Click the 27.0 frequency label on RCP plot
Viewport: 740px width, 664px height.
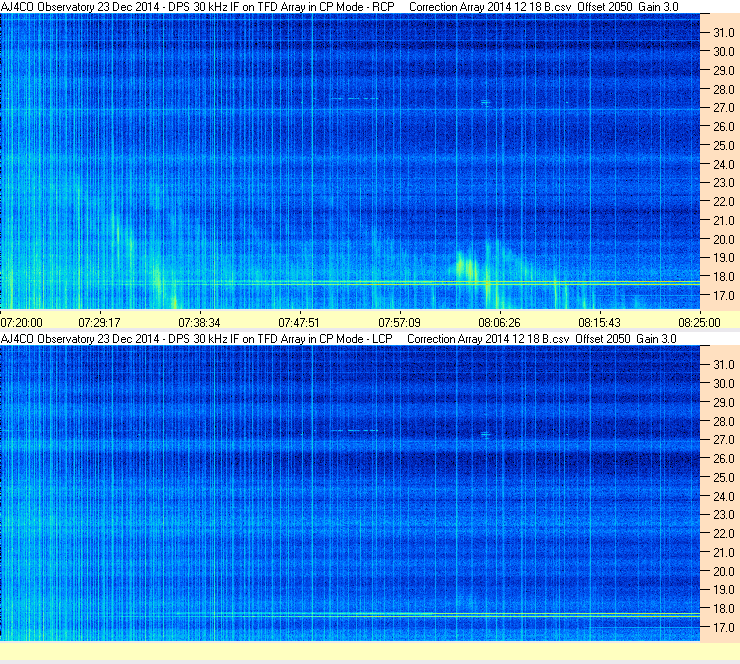click(x=723, y=108)
